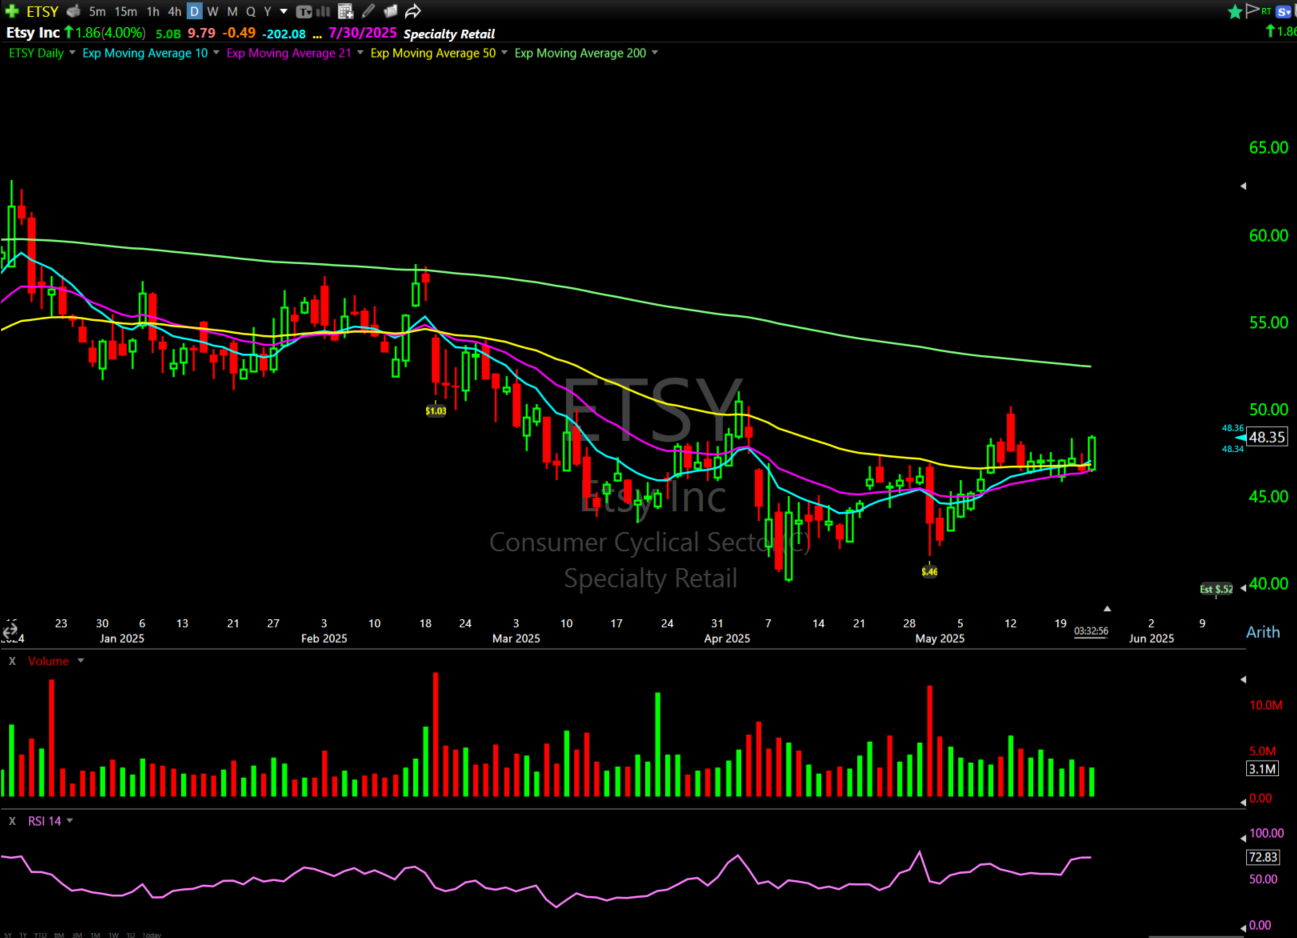
Task: Click the share arrow icon
Action: [x=413, y=11]
